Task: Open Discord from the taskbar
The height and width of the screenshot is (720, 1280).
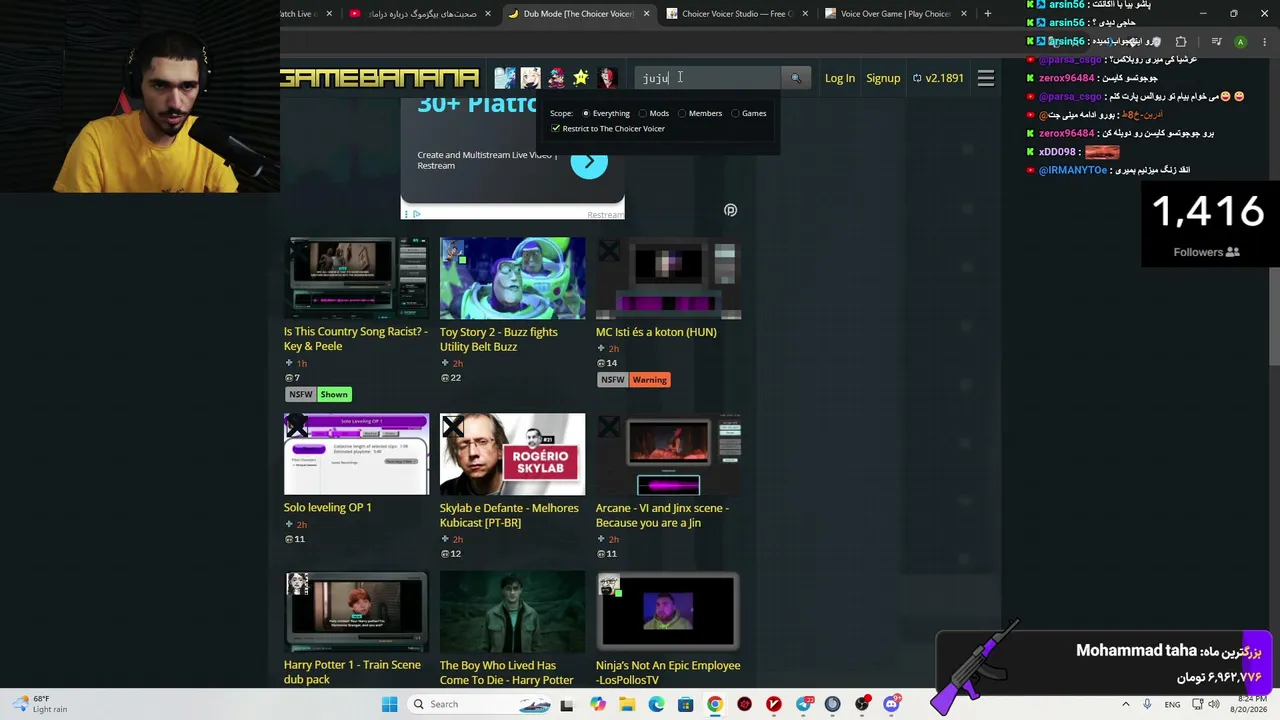Action: (892, 704)
